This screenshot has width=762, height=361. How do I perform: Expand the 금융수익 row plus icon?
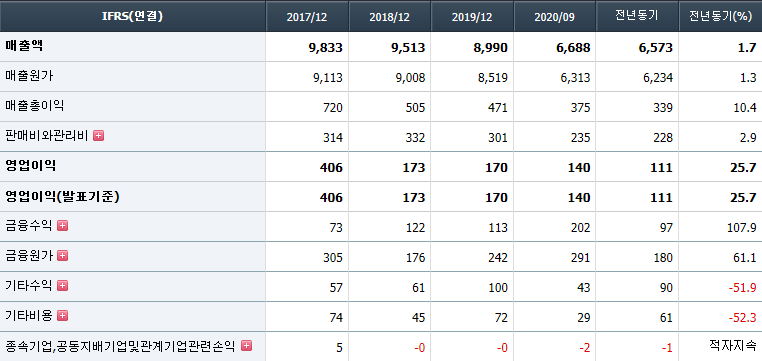(62, 225)
